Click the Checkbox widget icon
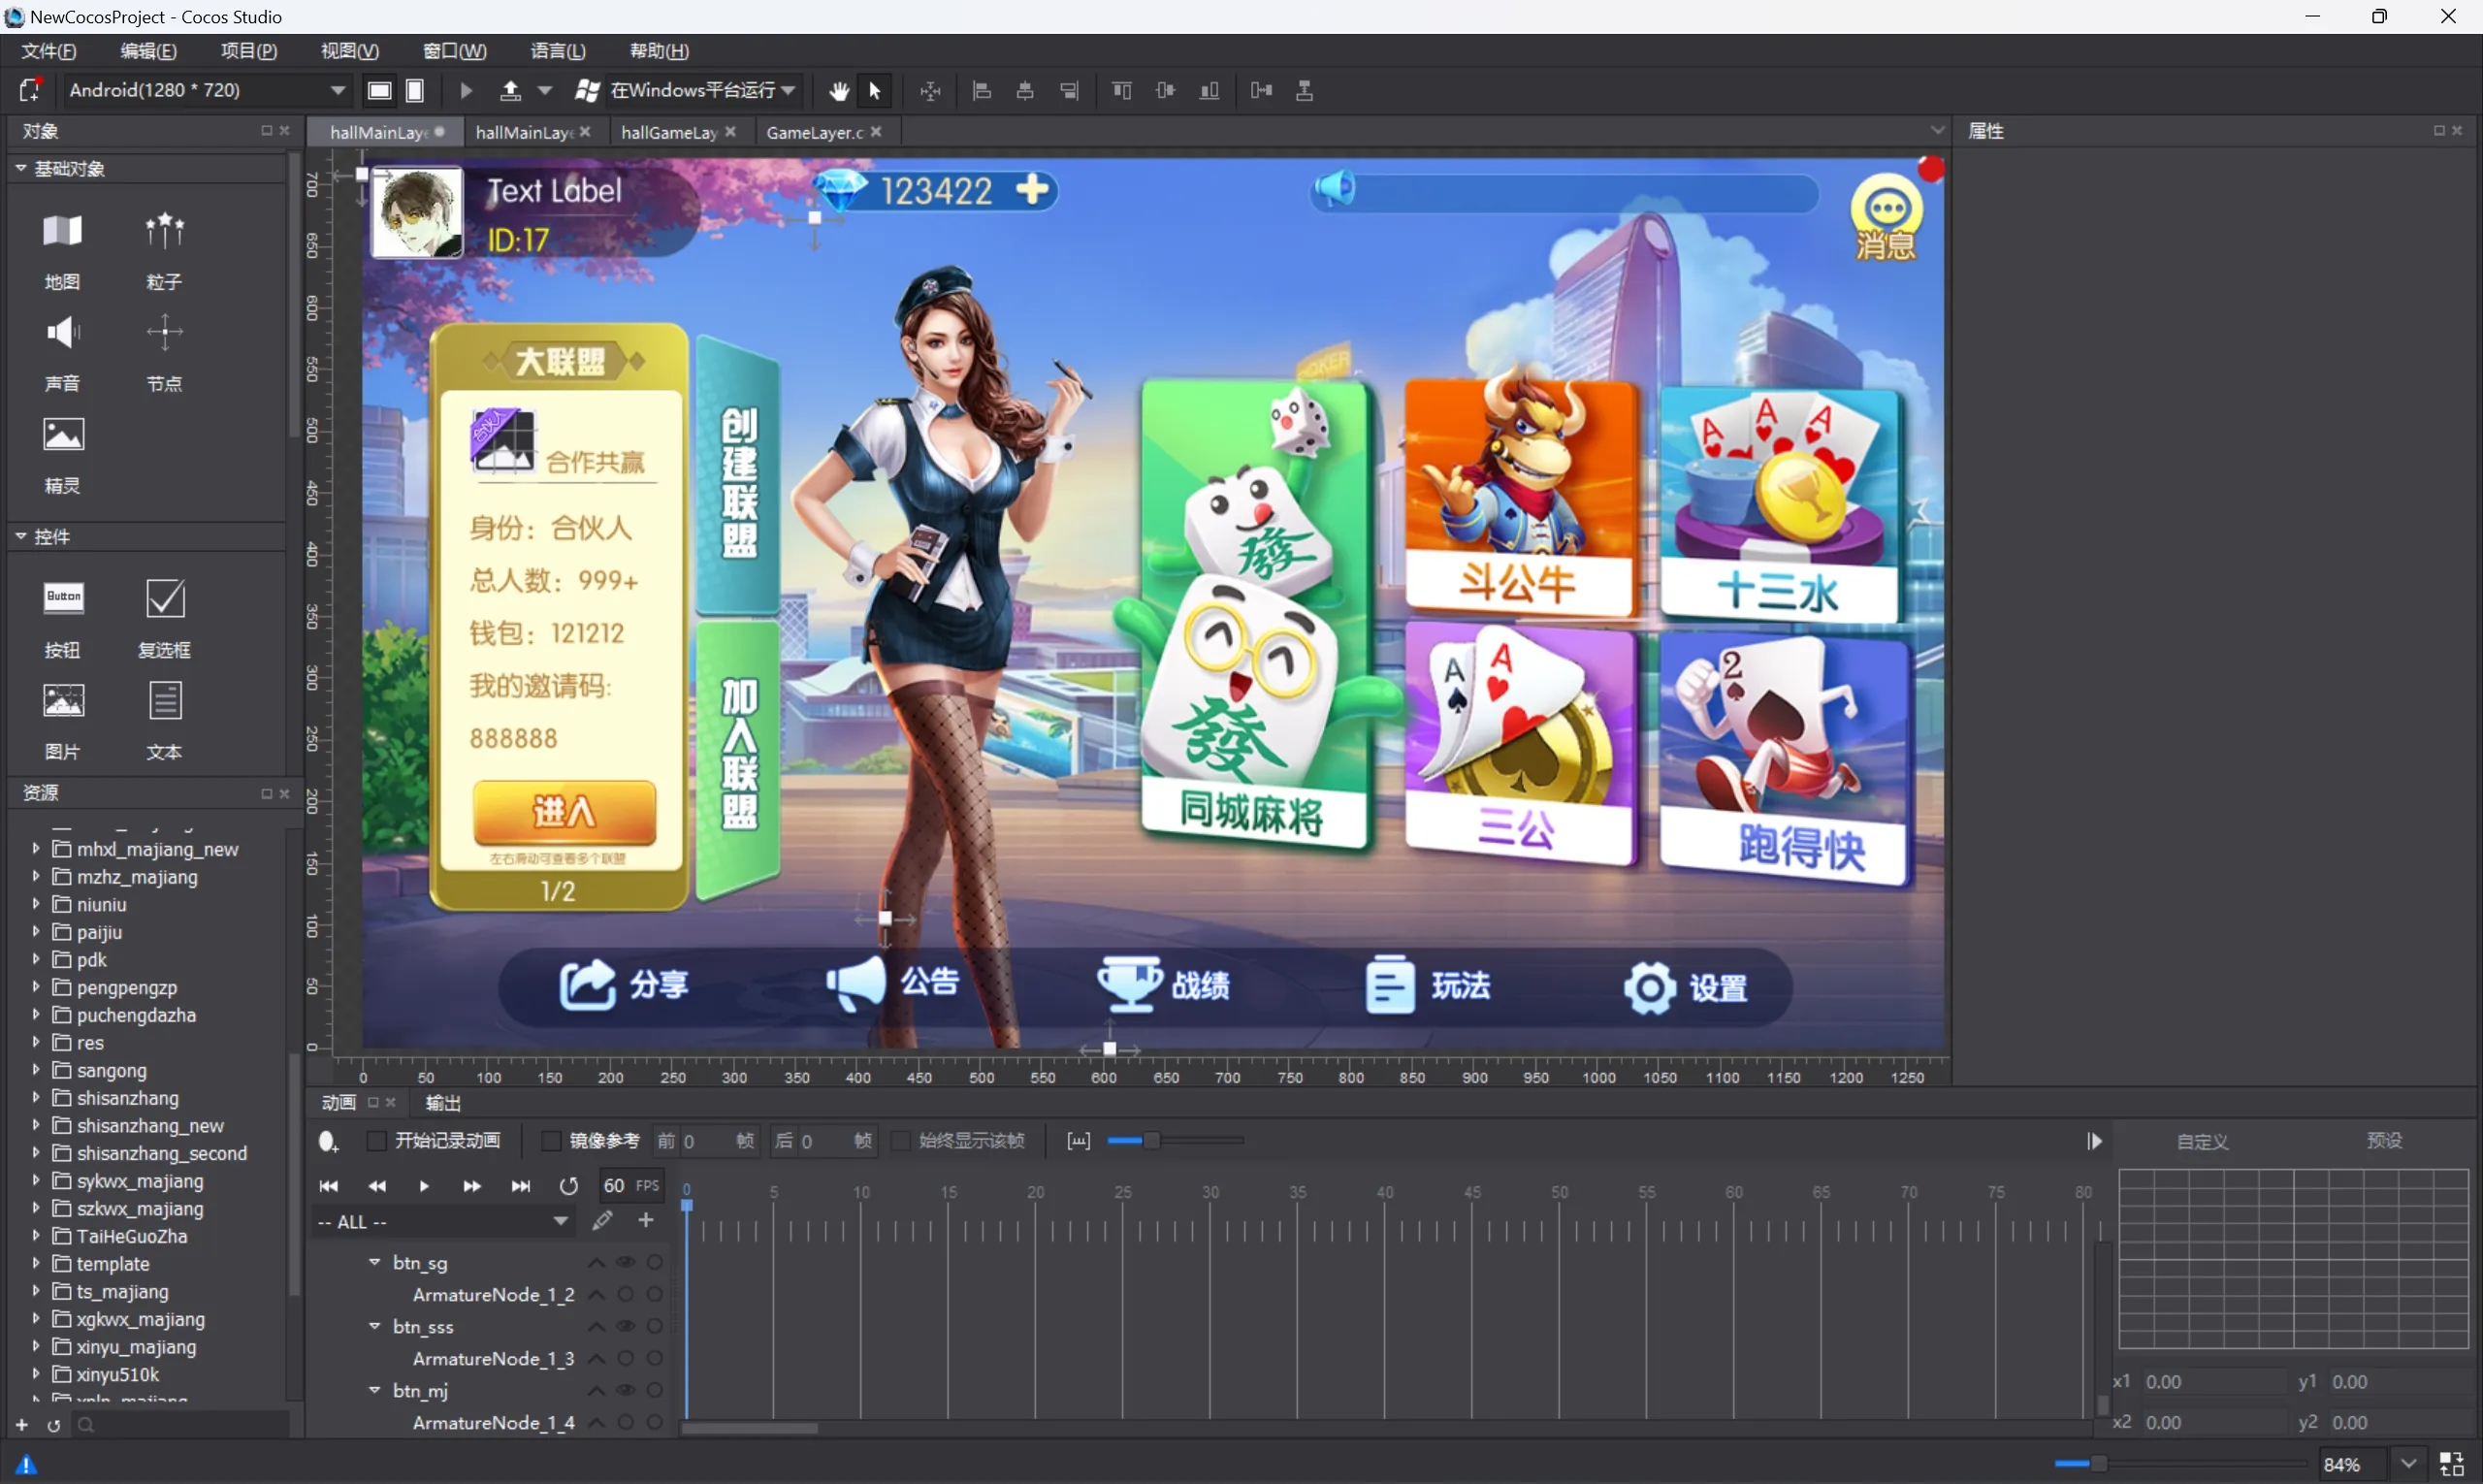This screenshot has height=1484, width=2483. point(165,598)
